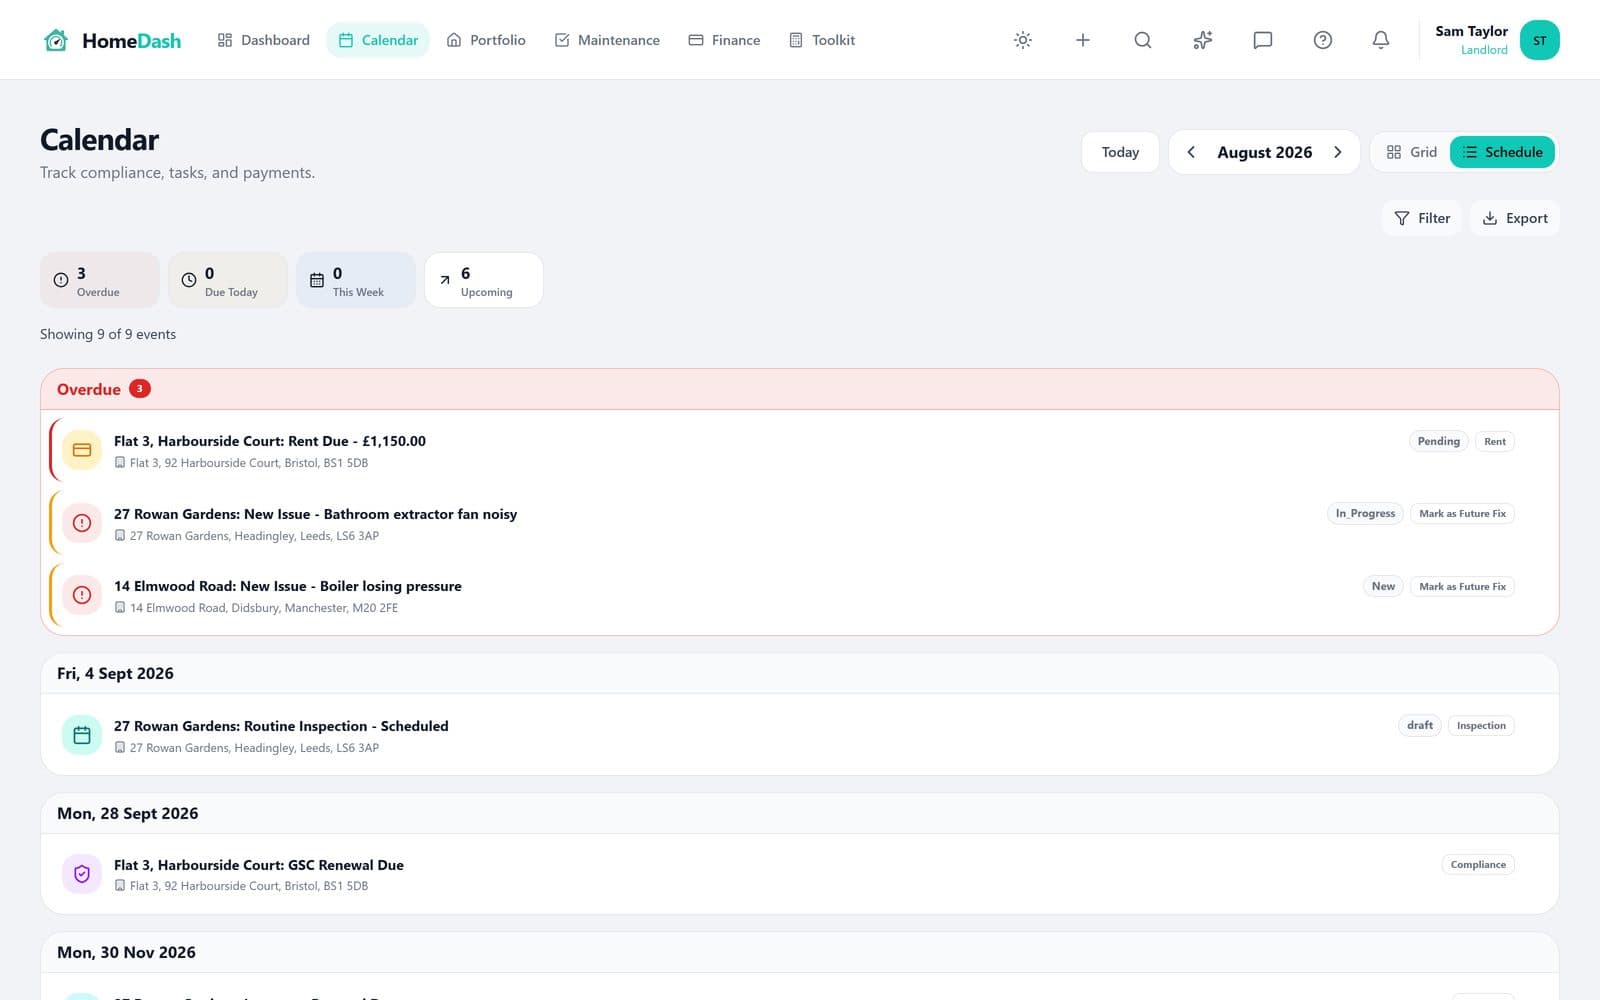
Task: Click the red overdue count badge
Action: point(140,389)
